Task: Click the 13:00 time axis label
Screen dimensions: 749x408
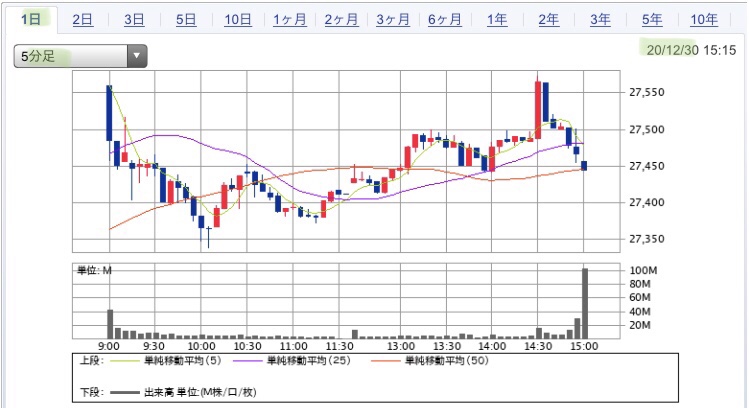Action: click(401, 346)
